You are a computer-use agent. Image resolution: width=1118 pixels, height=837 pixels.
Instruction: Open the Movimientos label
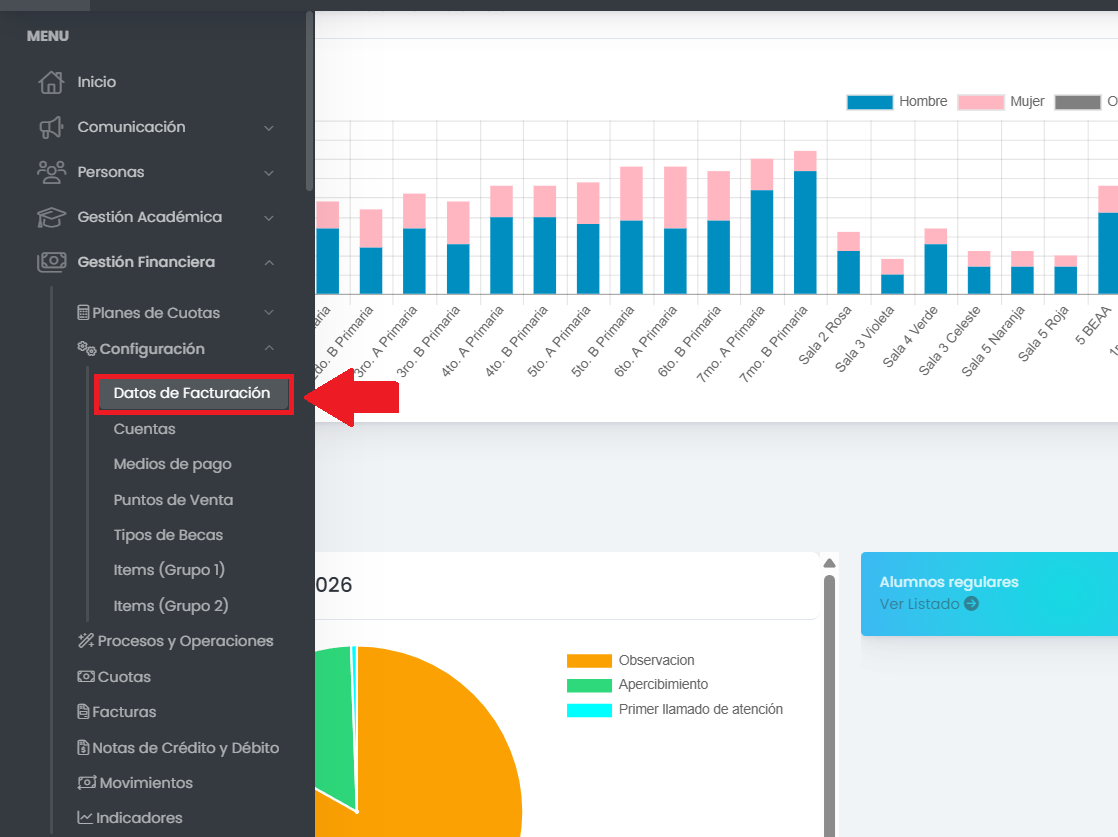pos(146,783)
